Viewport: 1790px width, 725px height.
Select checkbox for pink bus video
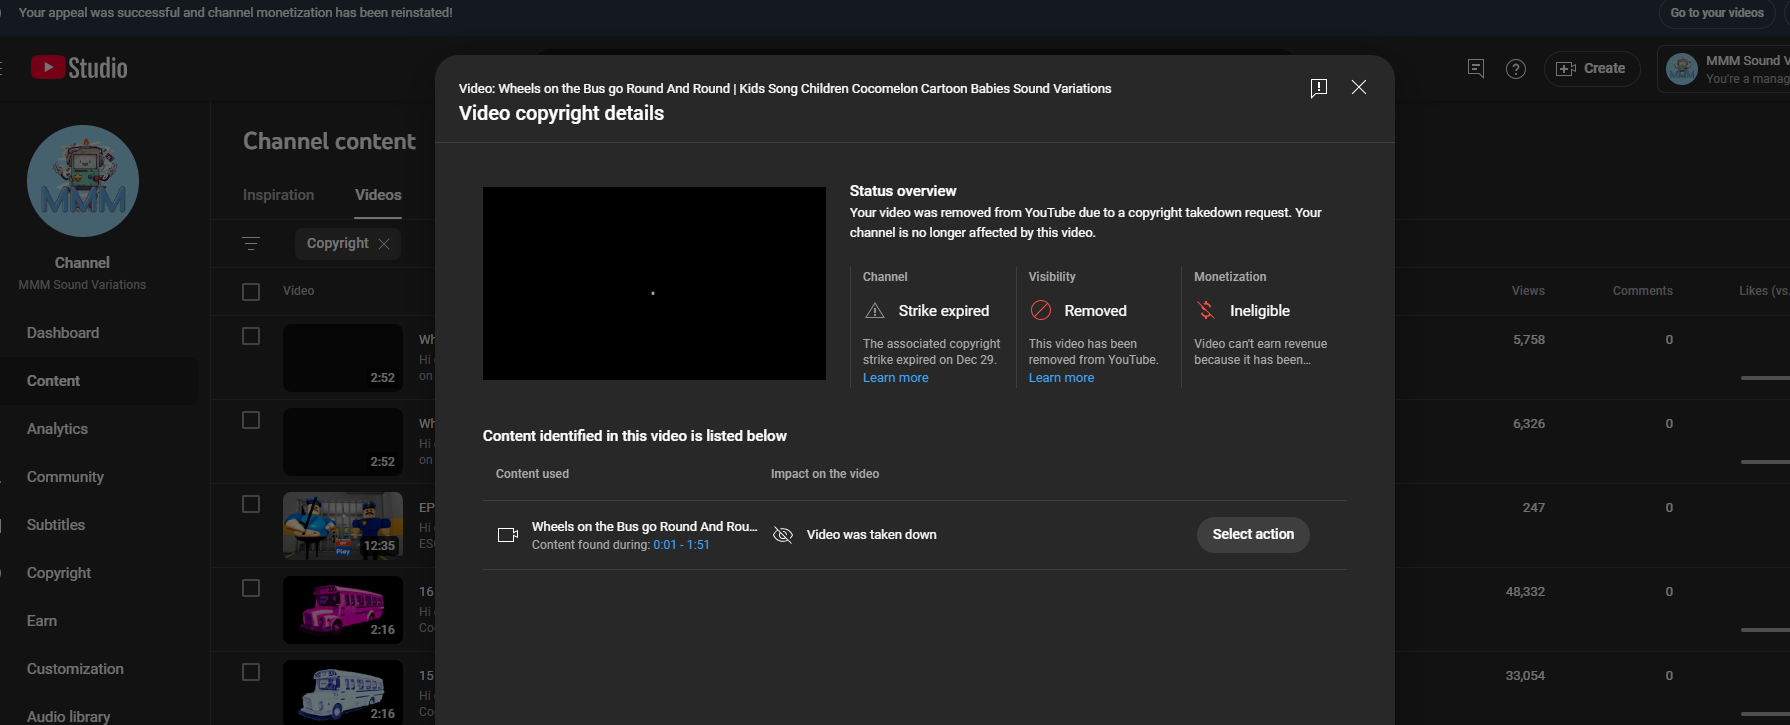point(251,588)
